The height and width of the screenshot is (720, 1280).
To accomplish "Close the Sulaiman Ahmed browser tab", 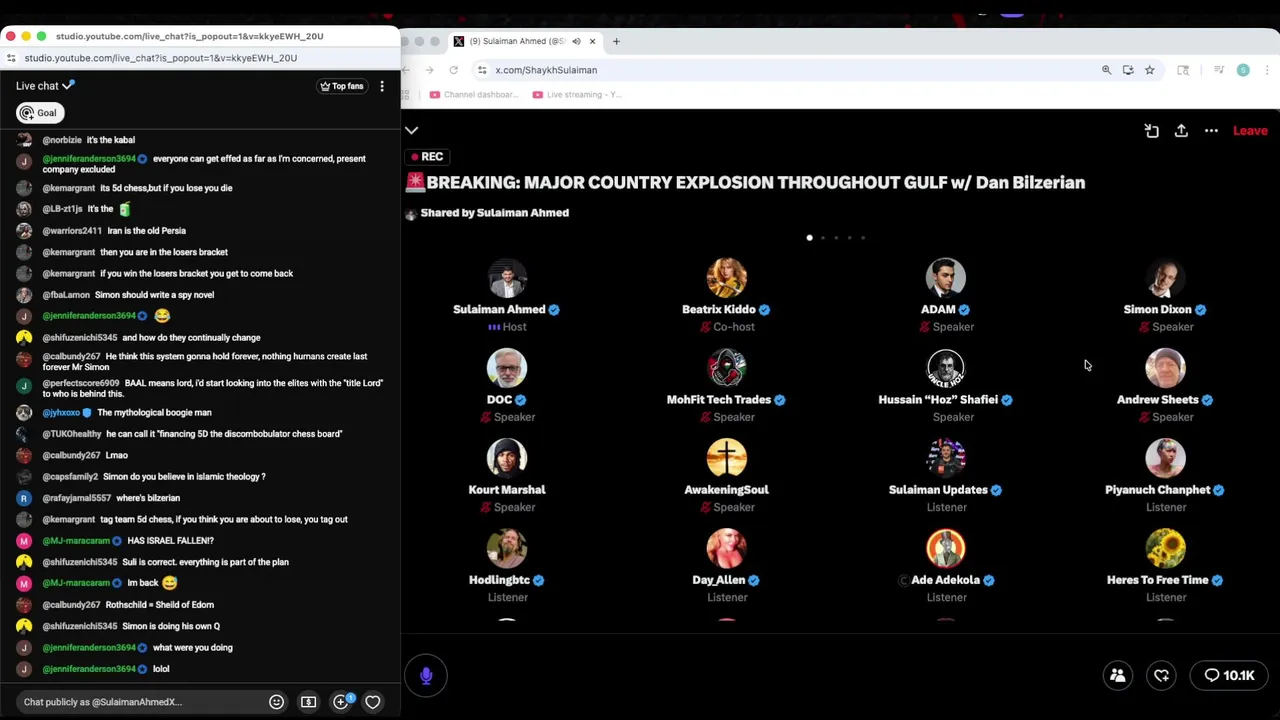I will (x=592, y=41).
